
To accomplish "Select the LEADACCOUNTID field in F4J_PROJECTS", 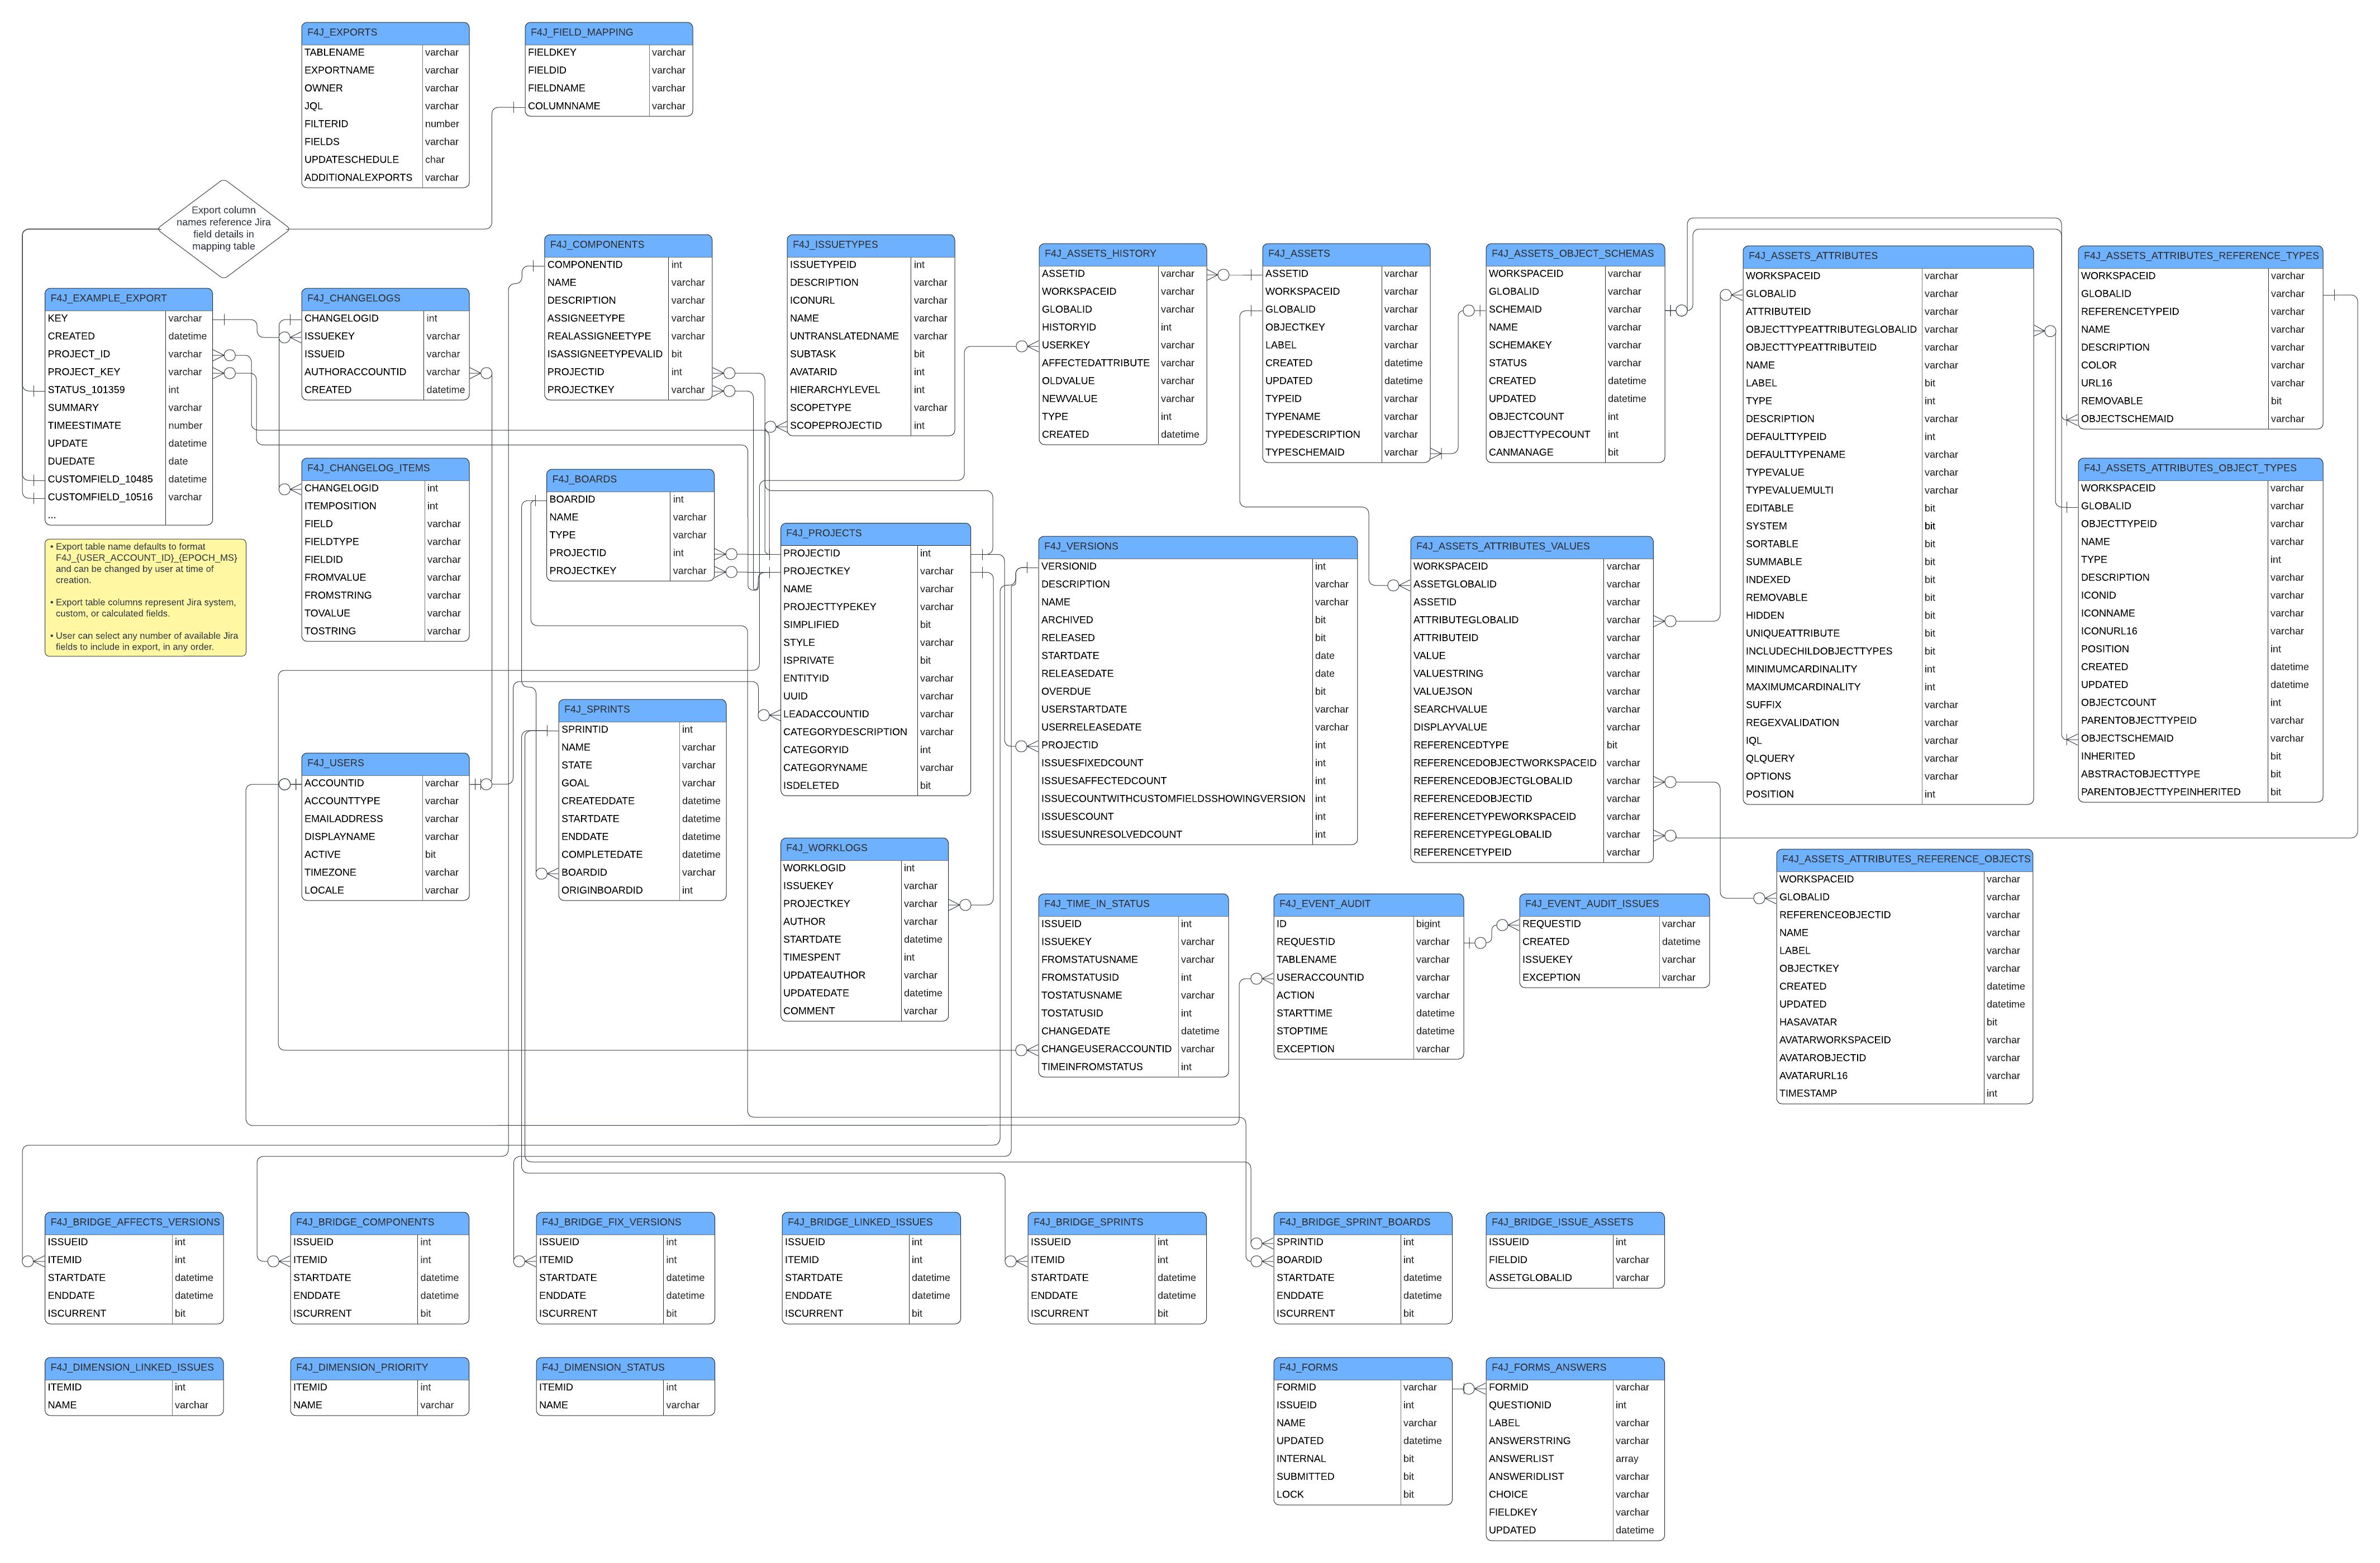I will pos(875,715).
